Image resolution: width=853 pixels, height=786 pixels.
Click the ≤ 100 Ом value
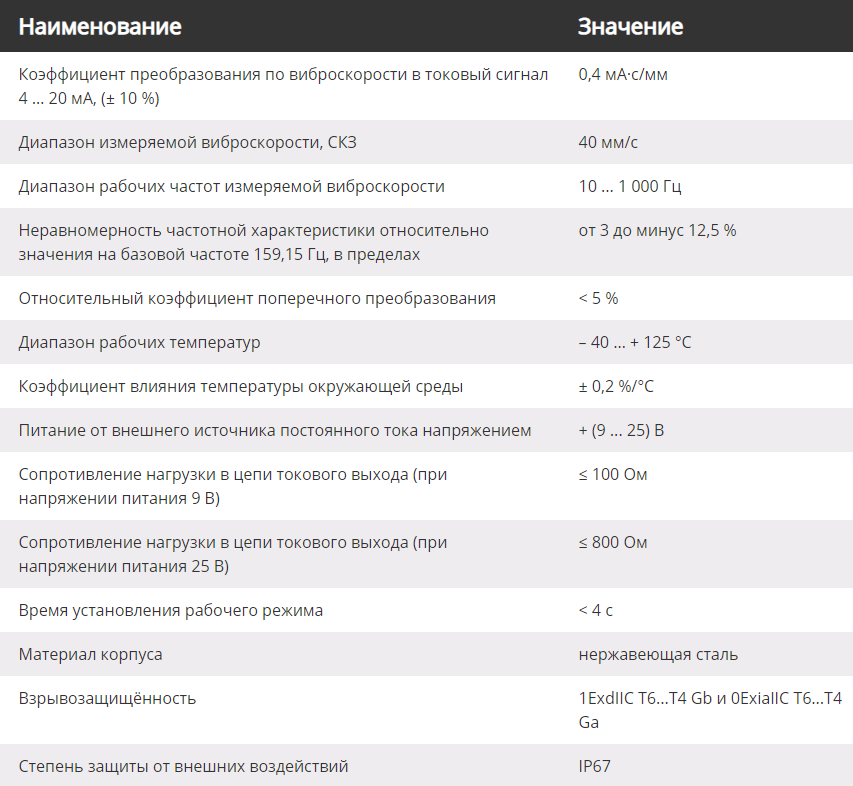(x=613, y=475)
